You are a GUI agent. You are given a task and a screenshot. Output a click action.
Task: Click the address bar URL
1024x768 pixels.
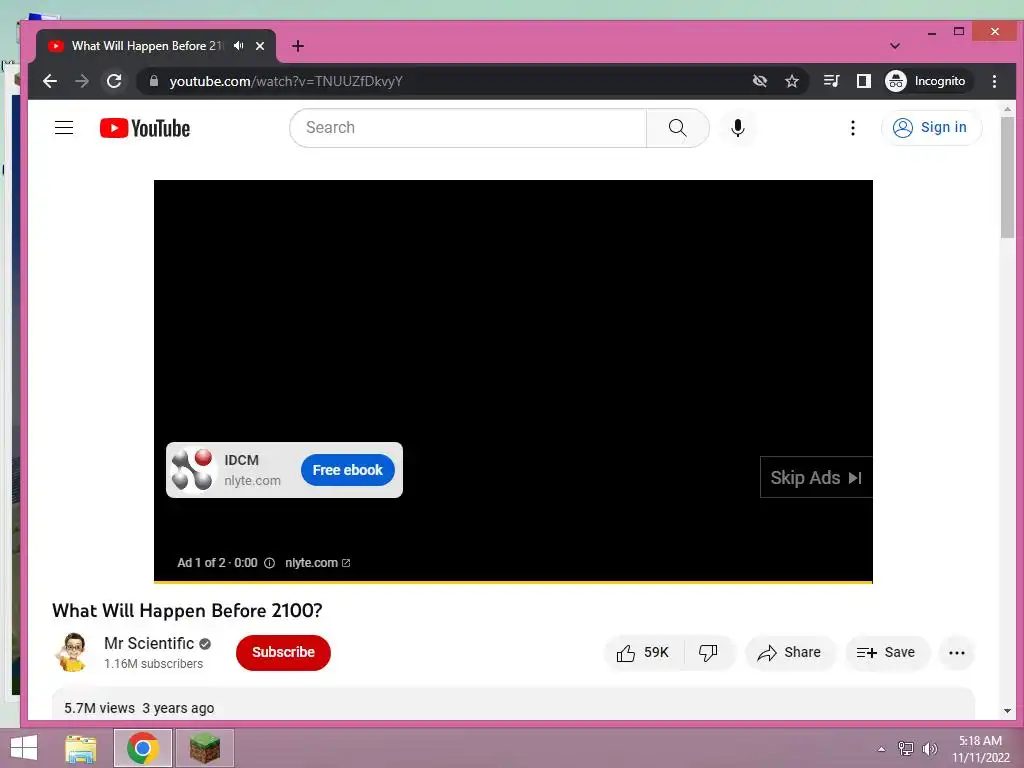coord(286,82)
